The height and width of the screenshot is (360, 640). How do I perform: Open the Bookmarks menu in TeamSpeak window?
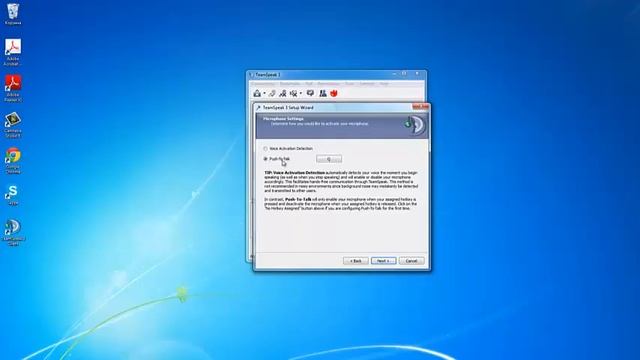tap(290, 84)
